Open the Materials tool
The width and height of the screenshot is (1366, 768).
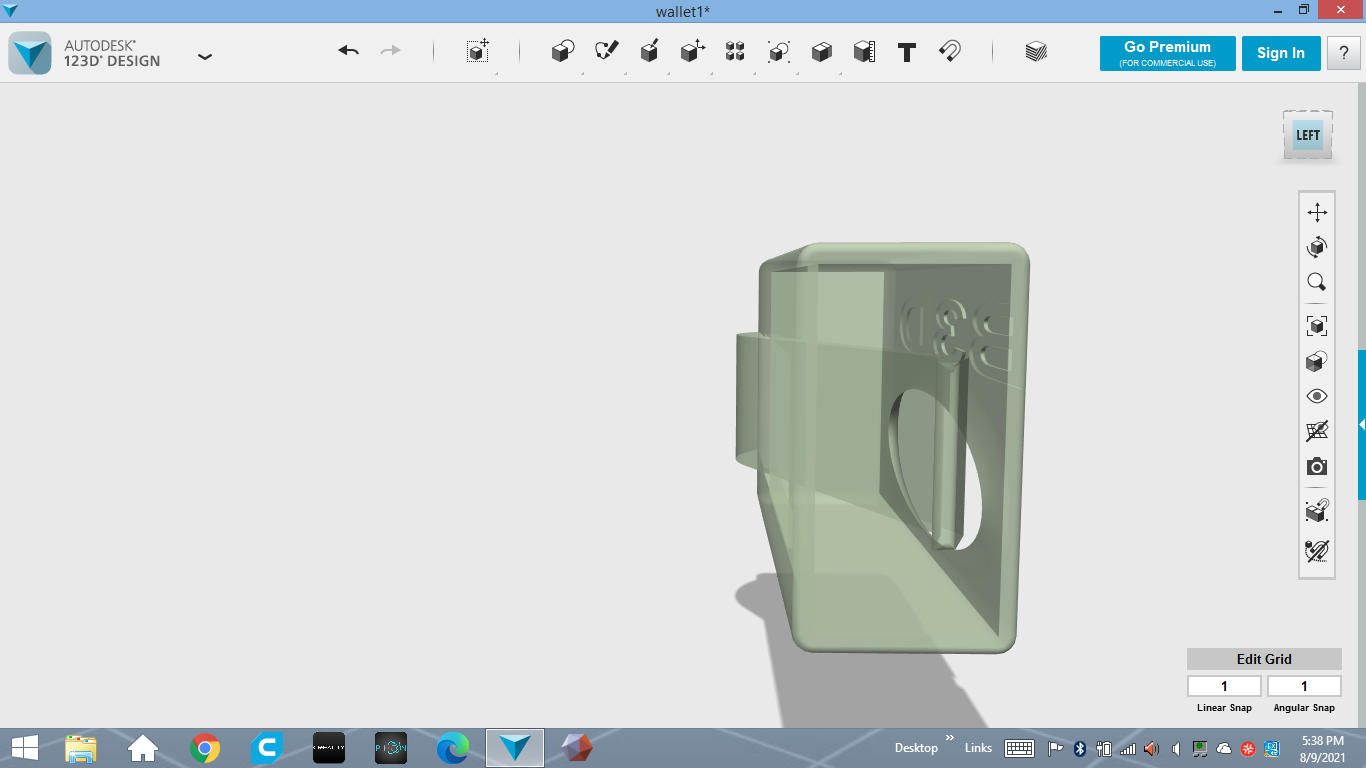(x=1036, y=52)
